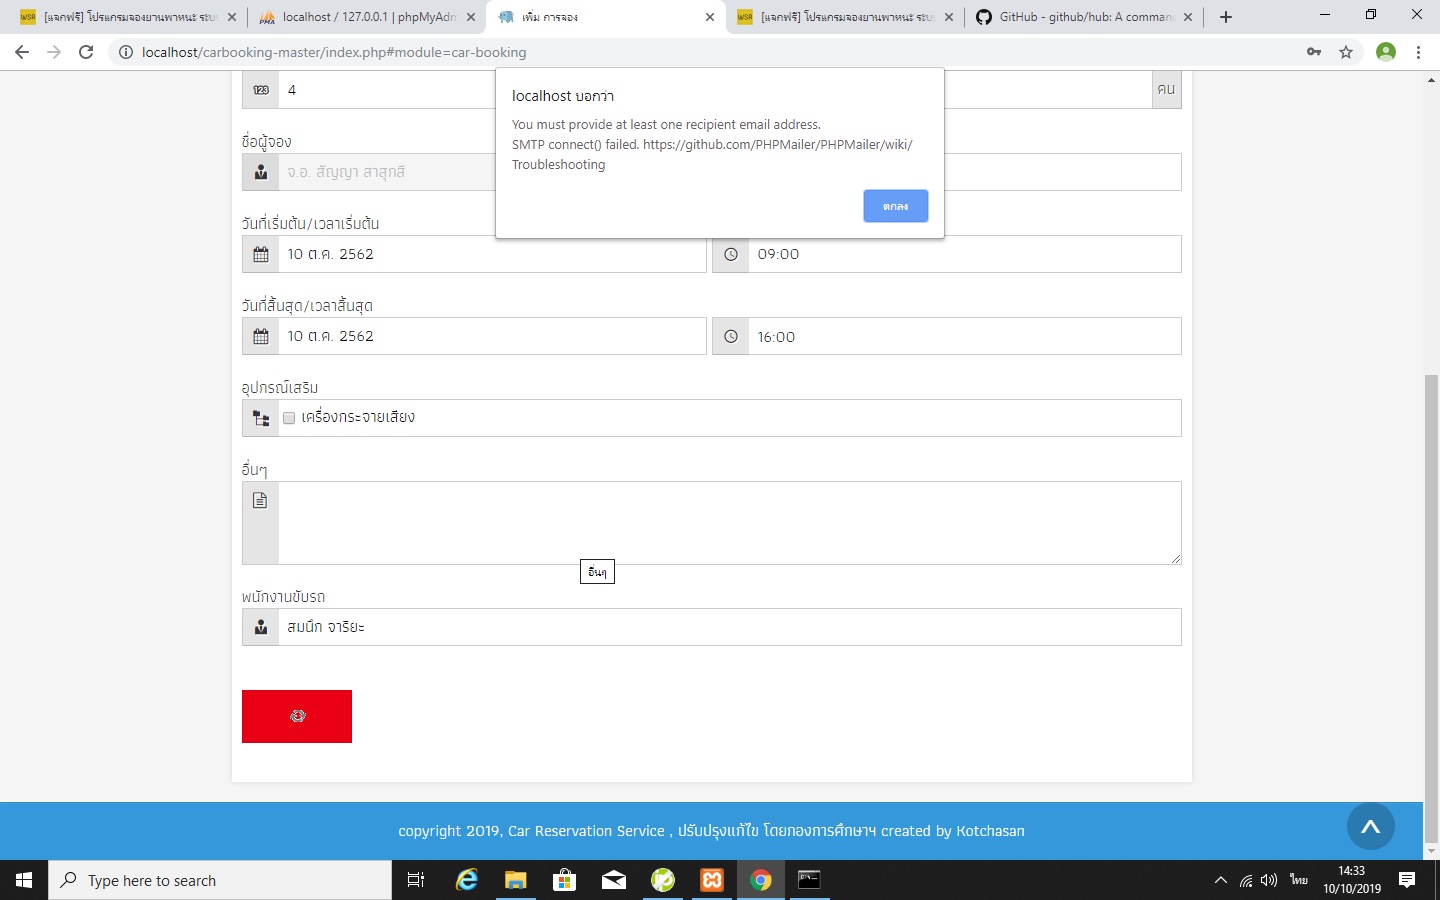Image resolution: width=1440 pixels, height=900 pixels.
Task: Click the green circular taskbar app icon
Action: tap(663, 880)
